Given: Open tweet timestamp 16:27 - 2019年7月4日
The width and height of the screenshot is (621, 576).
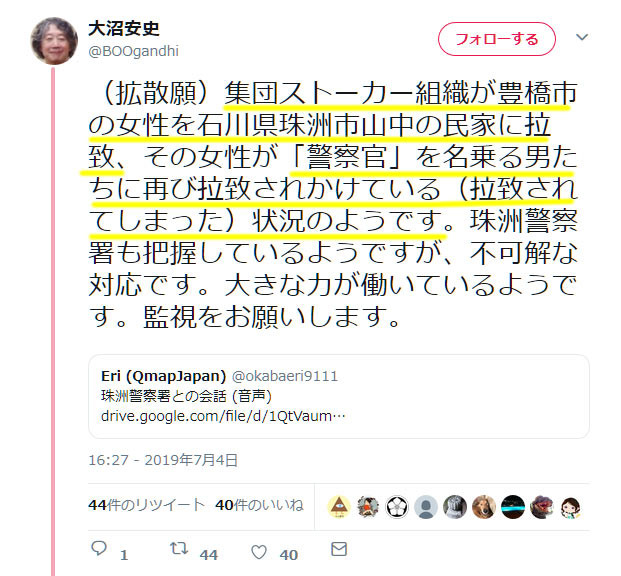Looking at the screenshot, I should [163, 460].
